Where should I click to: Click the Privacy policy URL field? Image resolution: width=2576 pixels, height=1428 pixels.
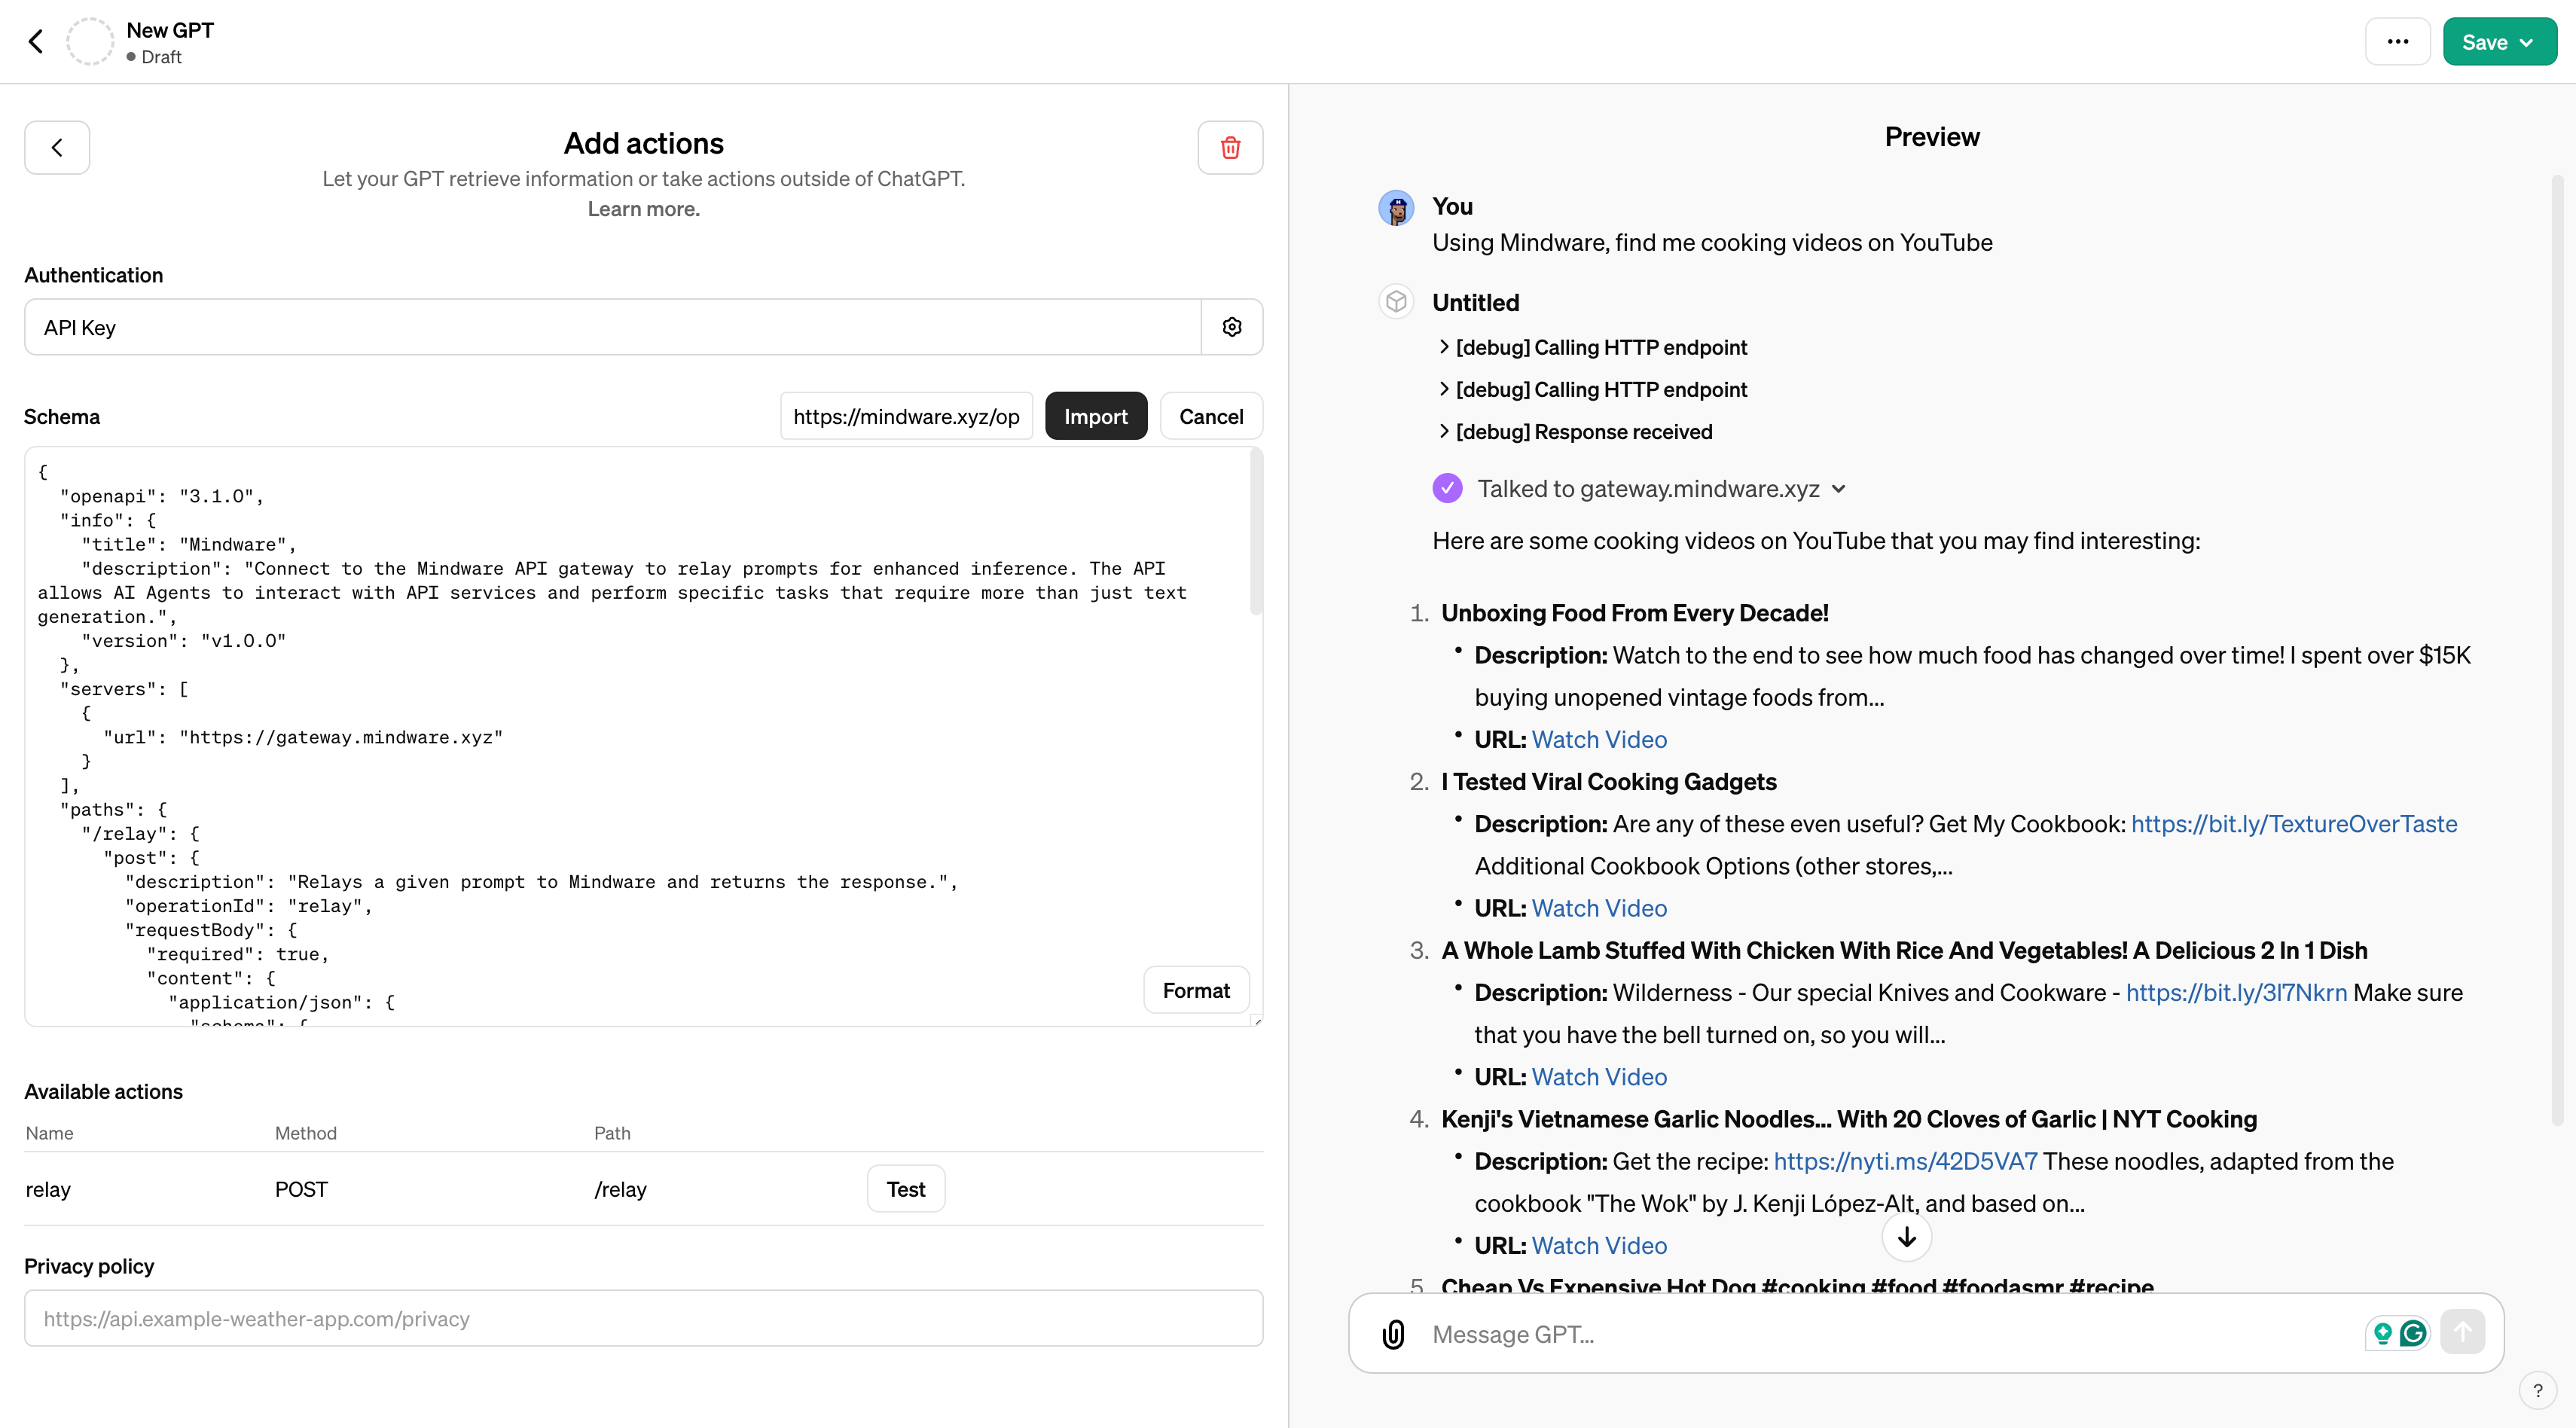pos(643,1318)
